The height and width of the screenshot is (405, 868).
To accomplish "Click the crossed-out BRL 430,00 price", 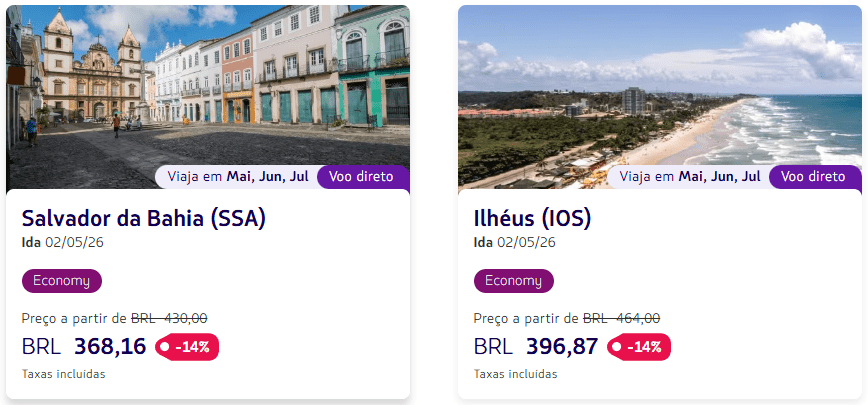I will point(169,318).
